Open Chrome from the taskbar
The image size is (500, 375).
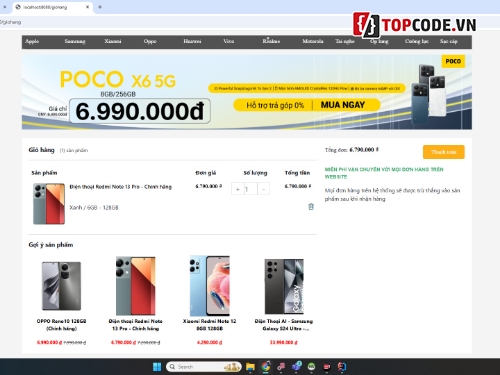coord(266,367)
